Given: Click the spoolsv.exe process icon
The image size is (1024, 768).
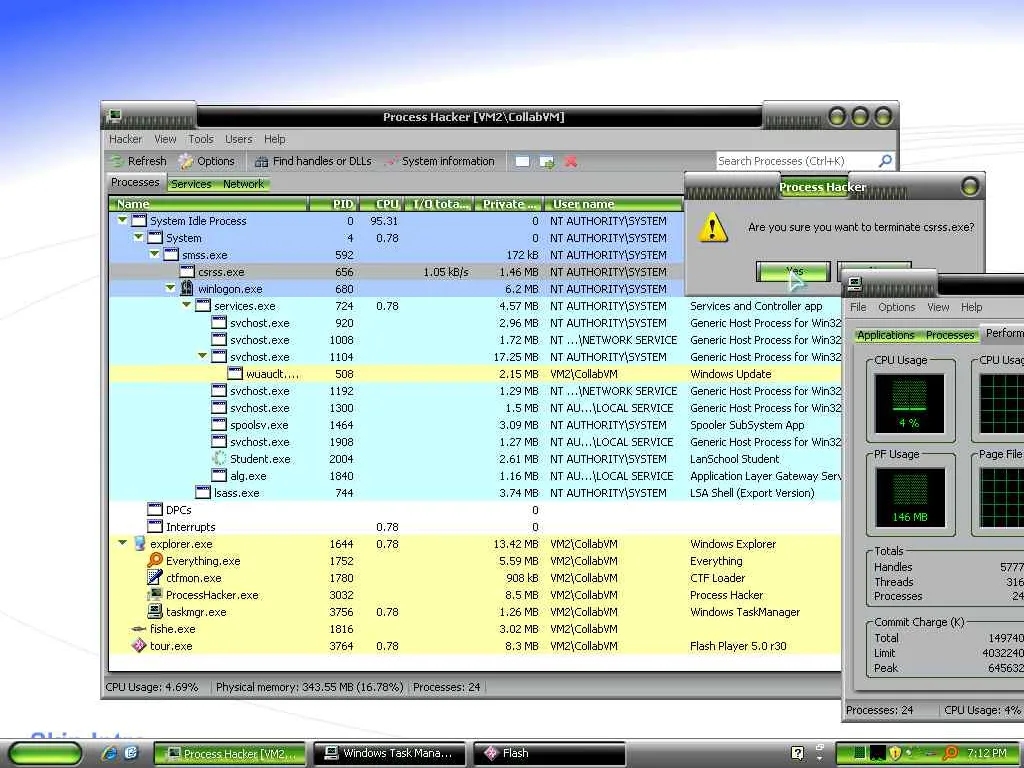Looking at the screenshot, I should (219, 424).
